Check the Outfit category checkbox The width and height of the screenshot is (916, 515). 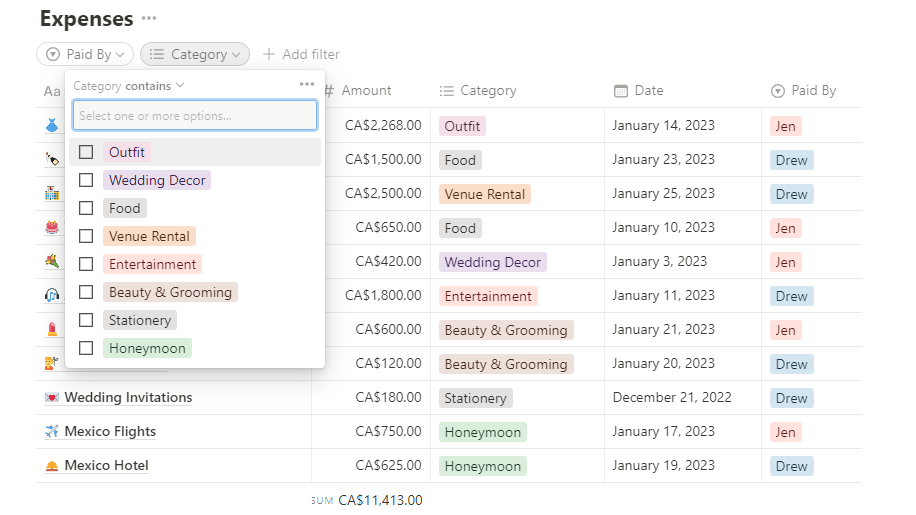click(x=86, y=152)
